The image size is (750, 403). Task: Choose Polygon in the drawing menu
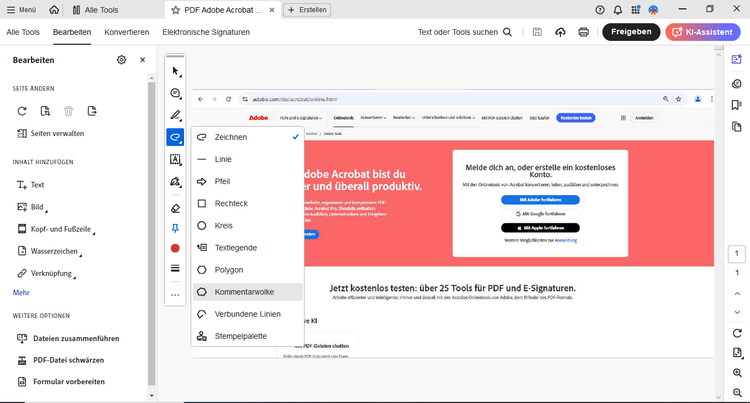(x=248, y=270)
